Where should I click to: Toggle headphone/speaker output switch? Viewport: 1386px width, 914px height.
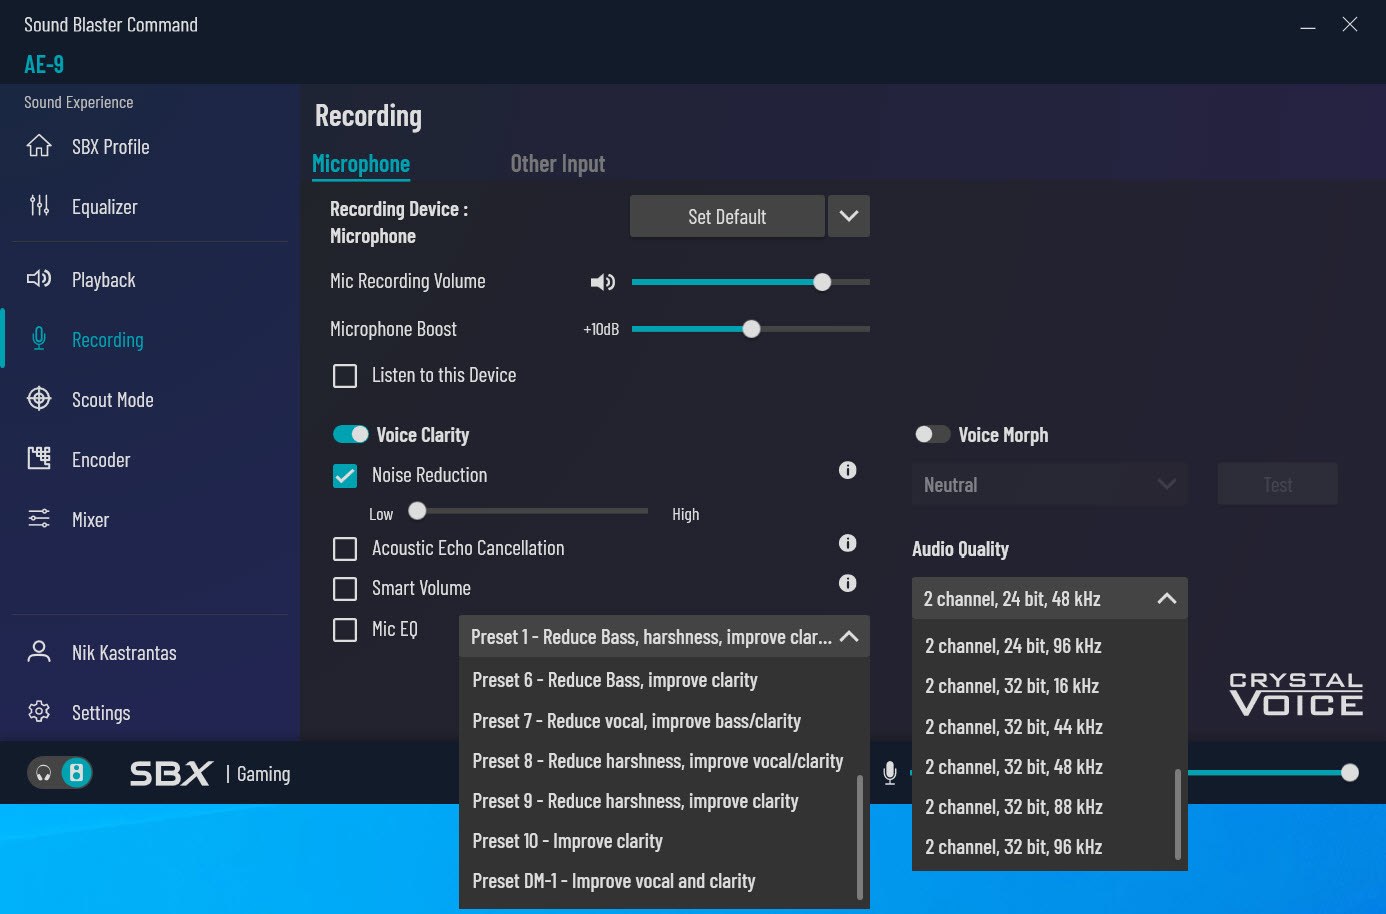pos(60,773)
